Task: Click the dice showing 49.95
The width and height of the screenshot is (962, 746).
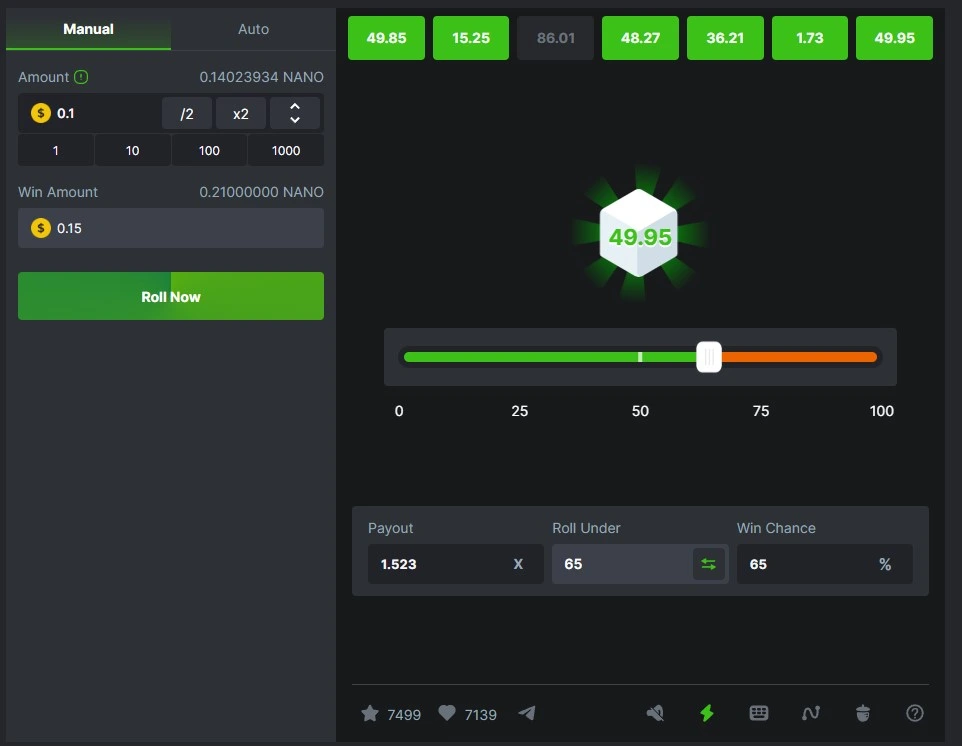Action: (x=639, y=233)
